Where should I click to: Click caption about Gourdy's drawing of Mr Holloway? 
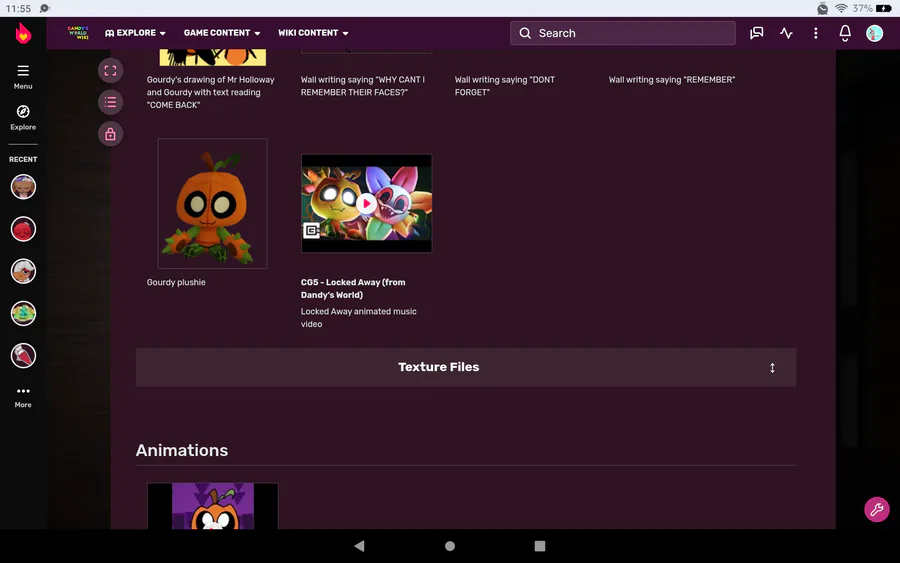[210, 92]
